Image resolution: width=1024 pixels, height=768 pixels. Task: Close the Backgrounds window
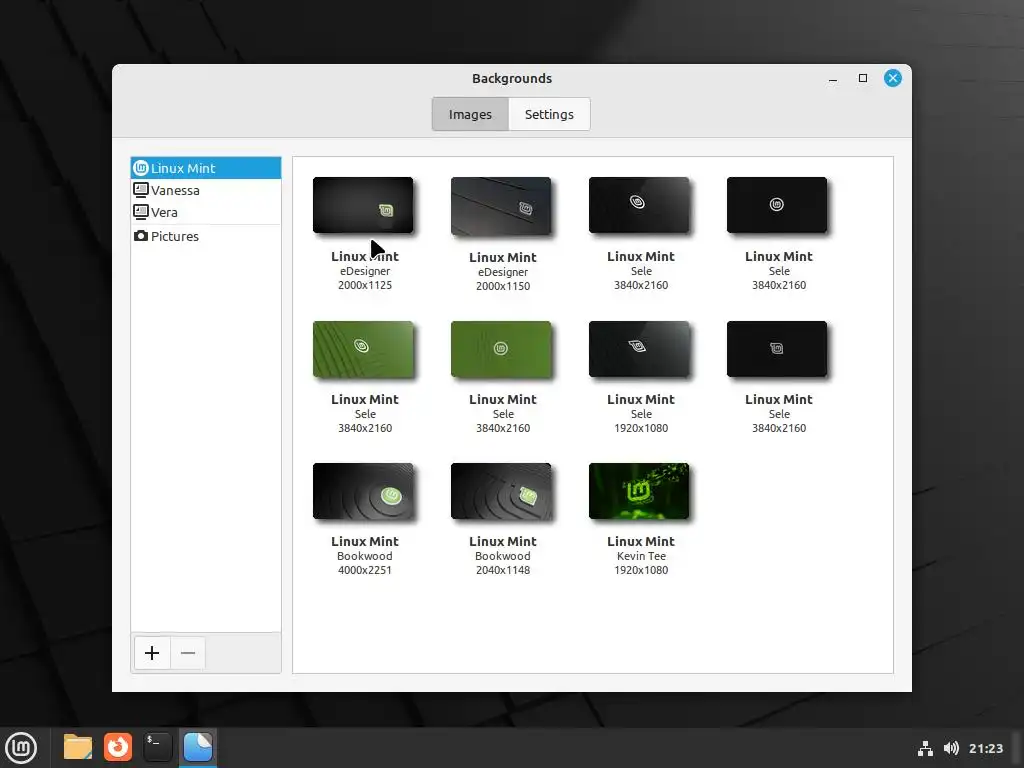tap(893, 78)
